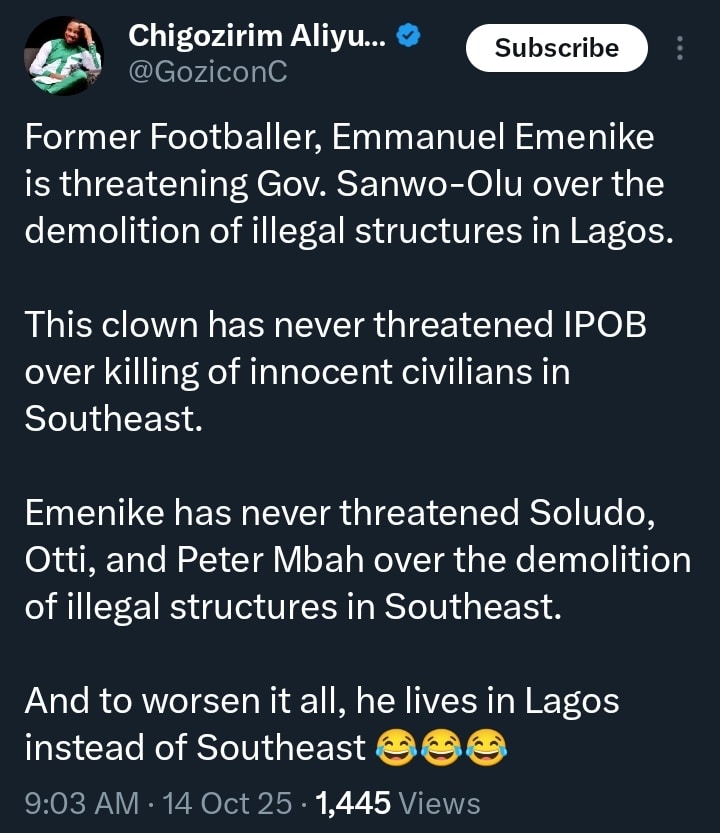Open the three-dot more options menu
This screenshot has width=720, height=833.
(x=681, y=48)
